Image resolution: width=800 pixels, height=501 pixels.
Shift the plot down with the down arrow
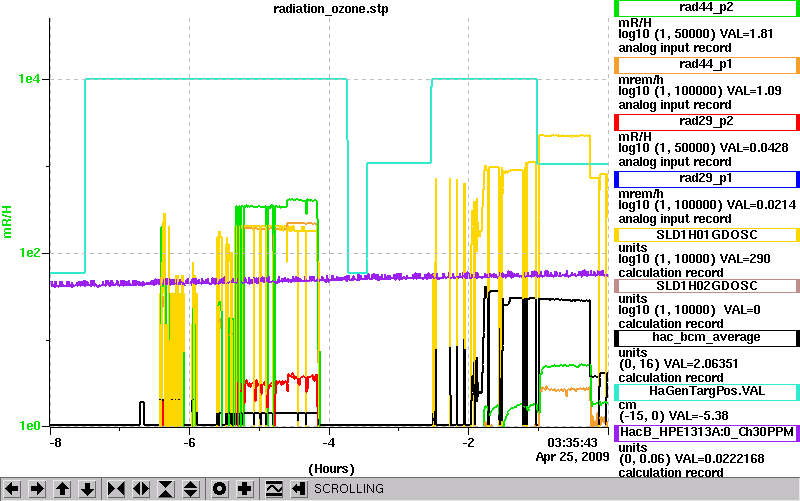point(87,489)
